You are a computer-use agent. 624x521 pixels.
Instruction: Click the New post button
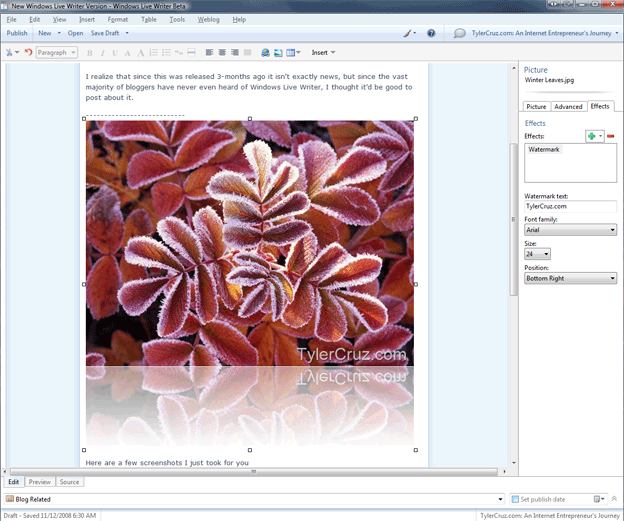tap(45, 33)
